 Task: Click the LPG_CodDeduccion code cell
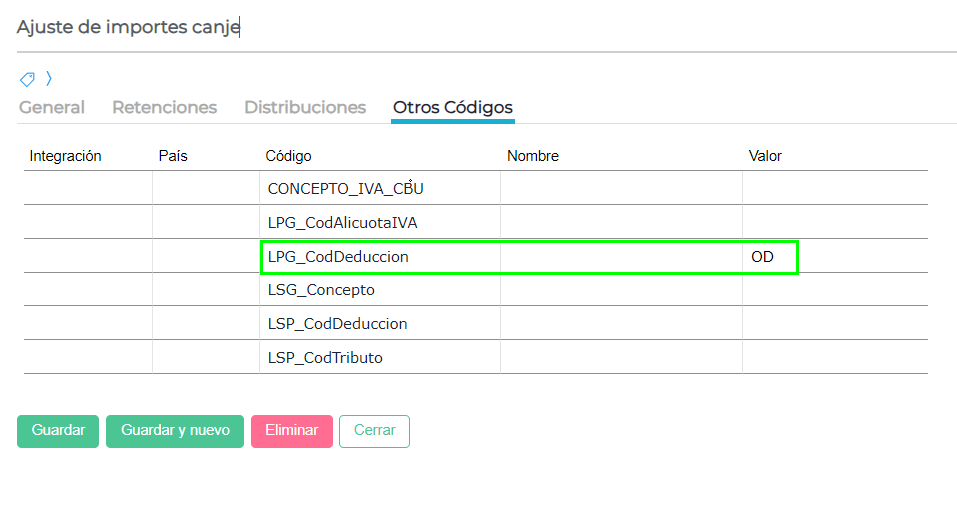pyautogui.click(x=338, y=257)
